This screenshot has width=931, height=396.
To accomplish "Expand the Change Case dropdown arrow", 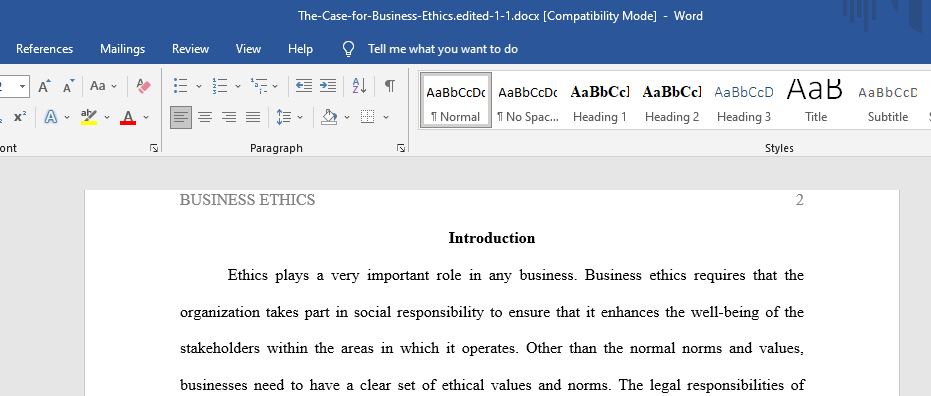I will click(x=114, y=87).
